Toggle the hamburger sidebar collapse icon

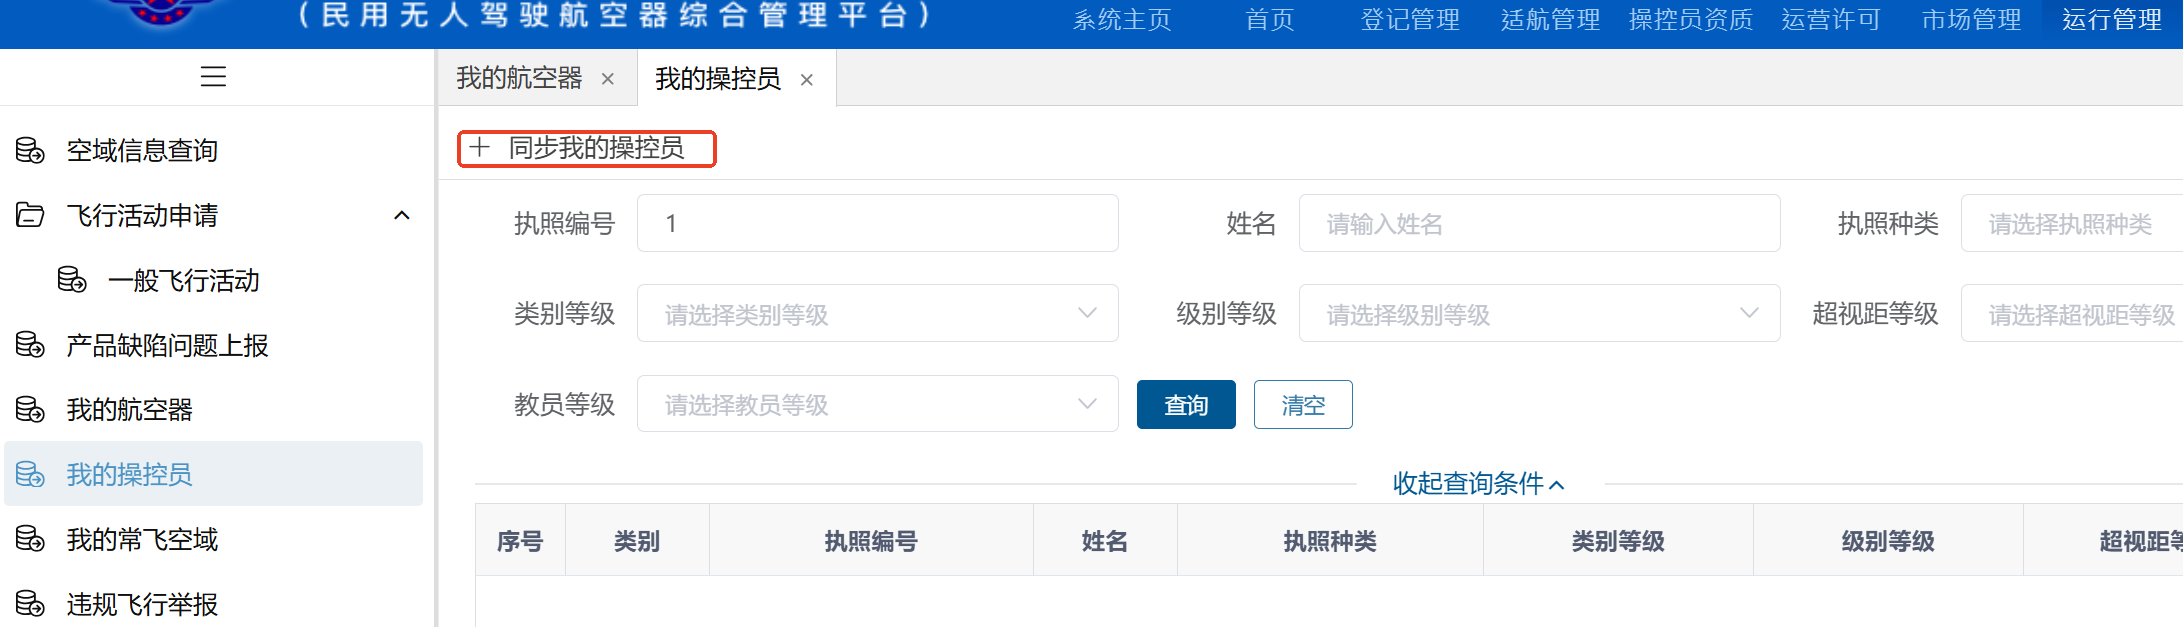tap(213, 76)
